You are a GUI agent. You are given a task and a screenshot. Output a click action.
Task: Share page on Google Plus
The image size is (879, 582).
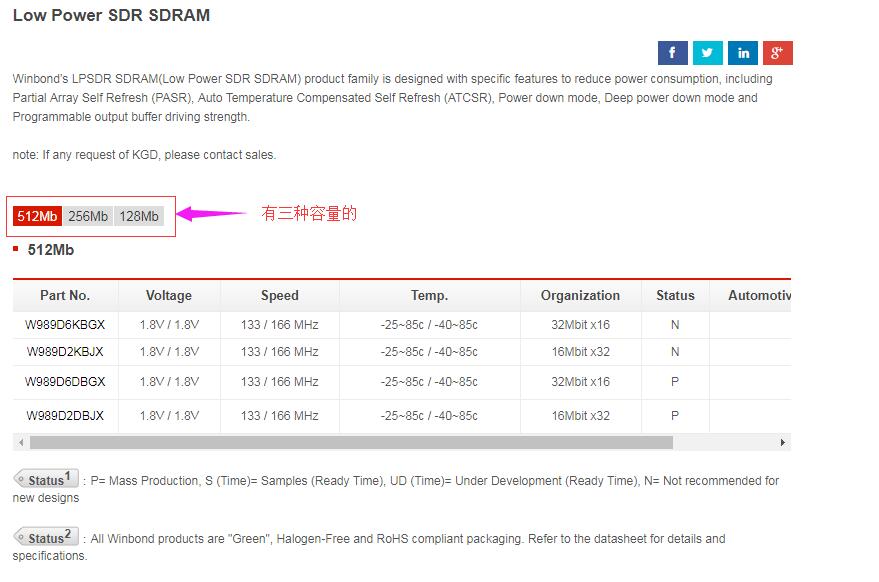tap(778, 53)
